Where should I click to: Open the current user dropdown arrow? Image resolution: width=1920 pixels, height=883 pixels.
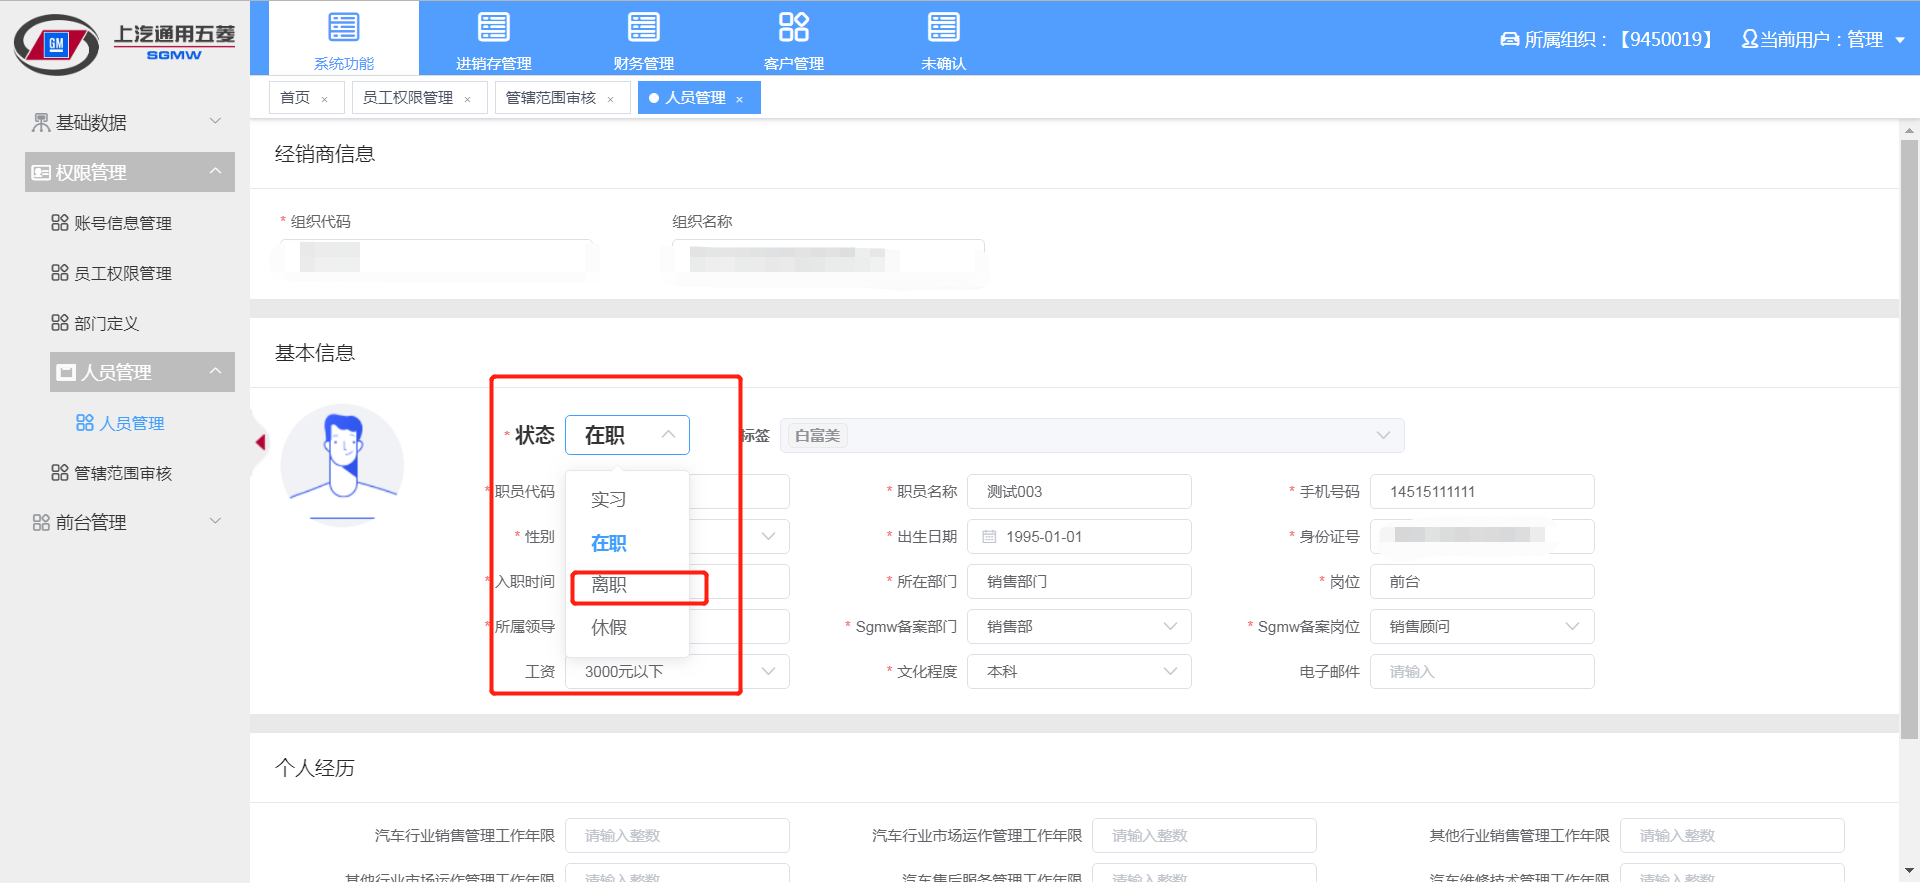click(x=1900, y=40)
